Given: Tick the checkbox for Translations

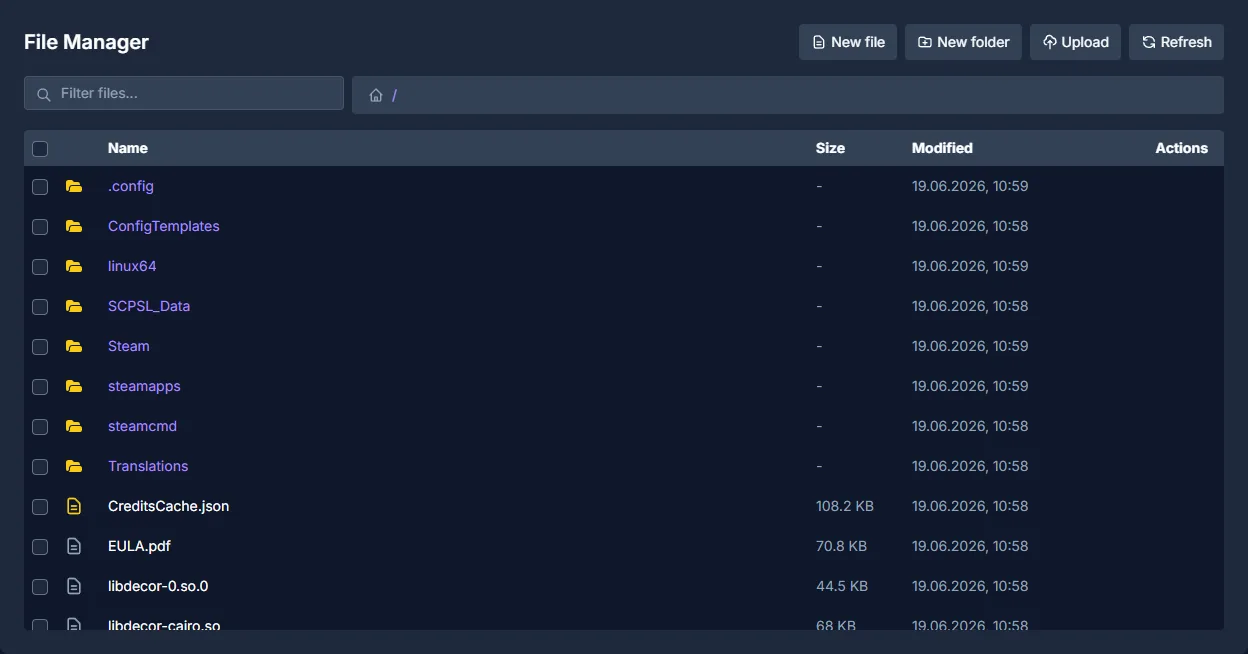Looking at the screenshot, I should 40,467.
